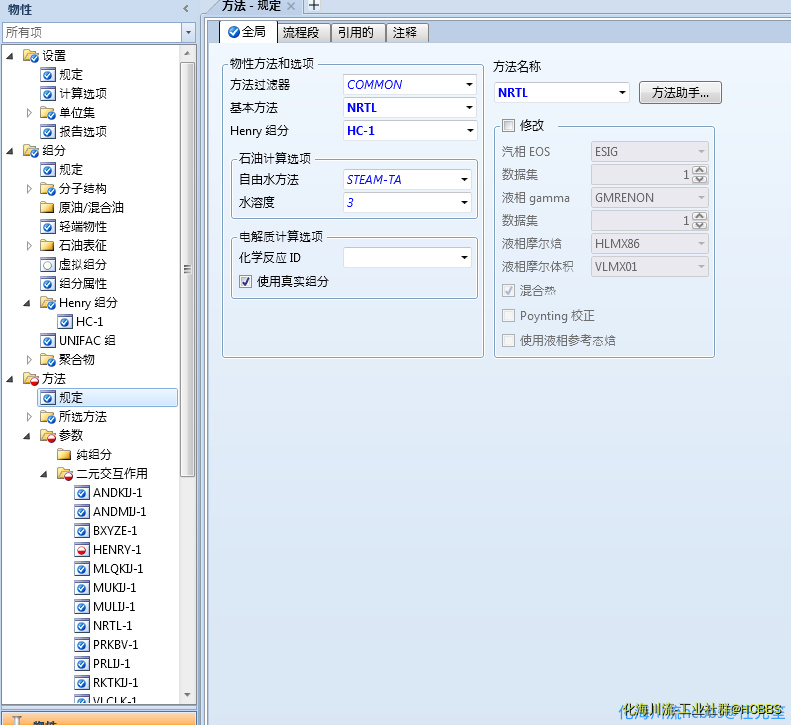Select UNIFAC 组 in the tree
Screen dimensions: 791x725
tap(87, 341)
